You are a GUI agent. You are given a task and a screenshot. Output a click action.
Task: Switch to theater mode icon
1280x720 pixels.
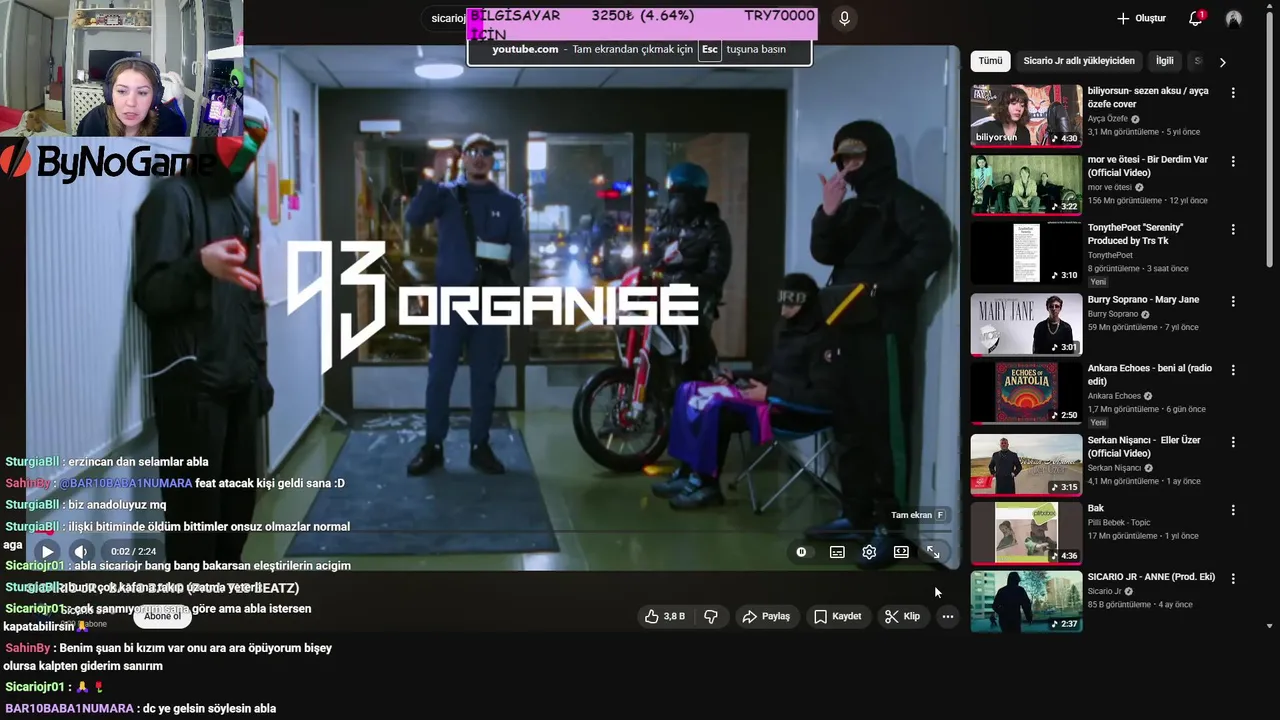coord(901,552)
